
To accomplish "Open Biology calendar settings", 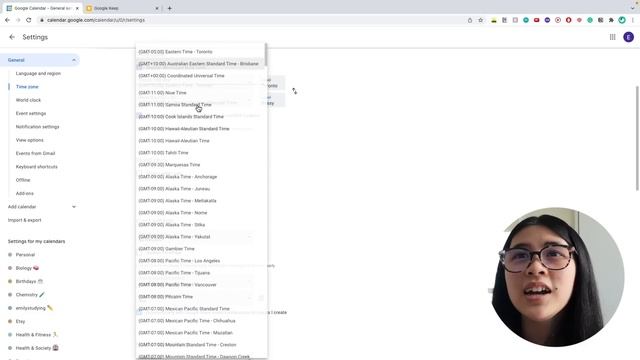I will pos(27,268).
